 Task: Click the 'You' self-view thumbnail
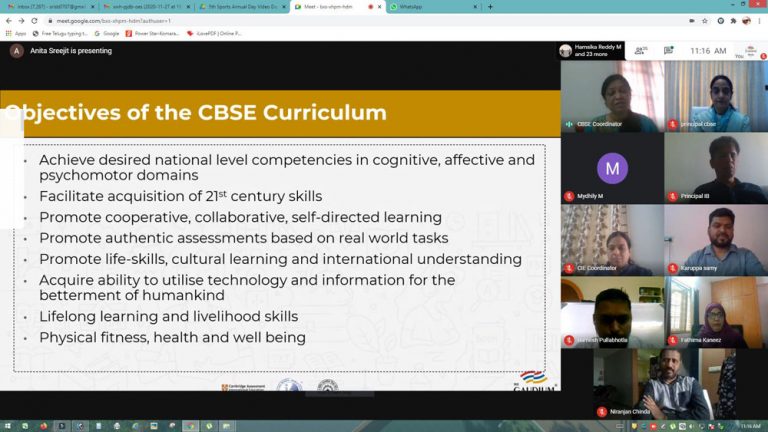tap(751, 51)
